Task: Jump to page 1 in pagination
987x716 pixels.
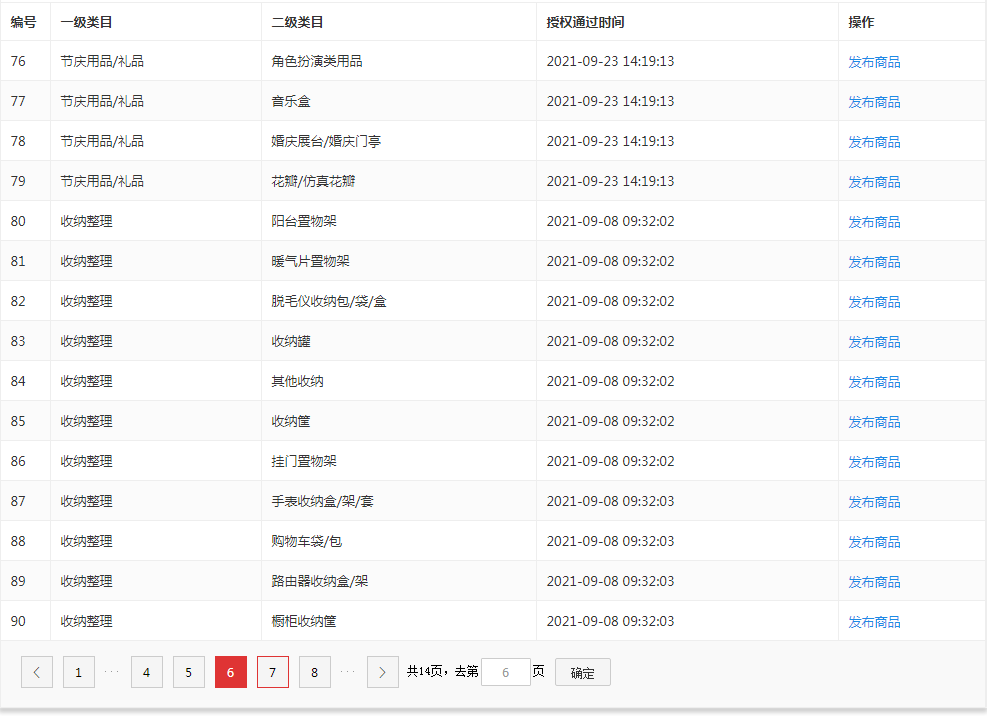Action: coord(79,672)
